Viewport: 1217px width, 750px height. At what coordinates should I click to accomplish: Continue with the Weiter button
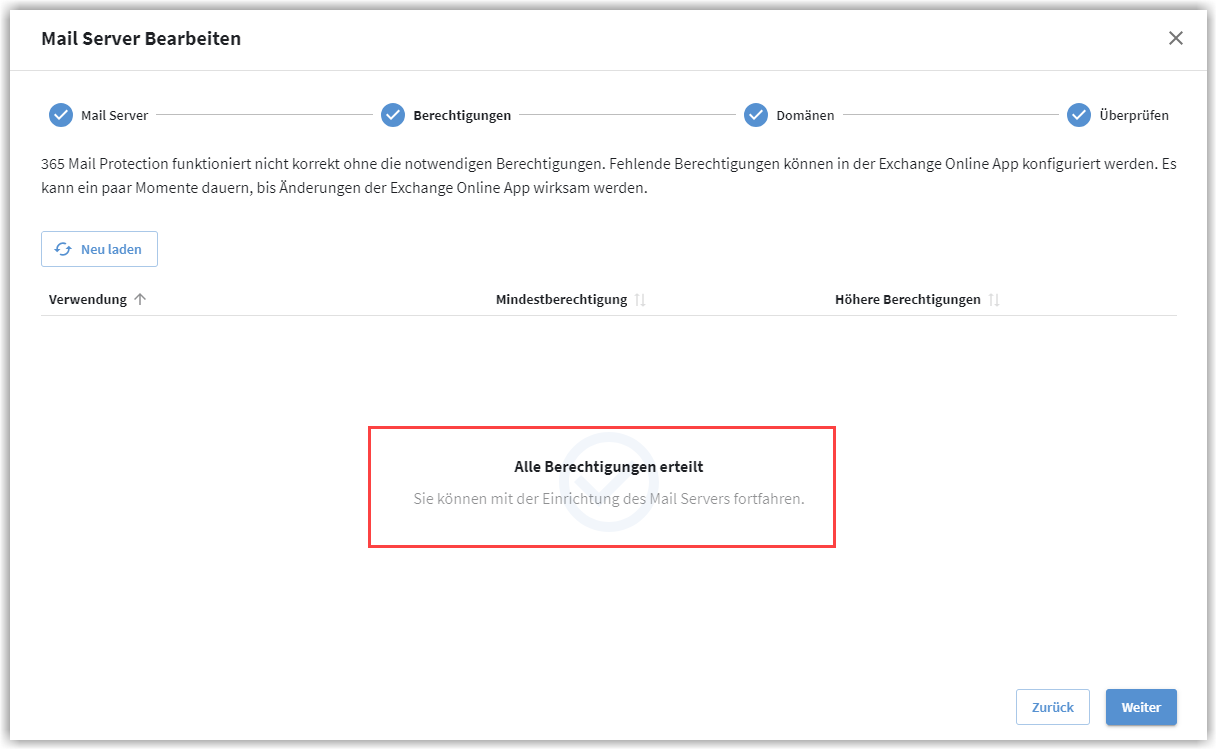pyautogui.click(x=1141, y=707)
